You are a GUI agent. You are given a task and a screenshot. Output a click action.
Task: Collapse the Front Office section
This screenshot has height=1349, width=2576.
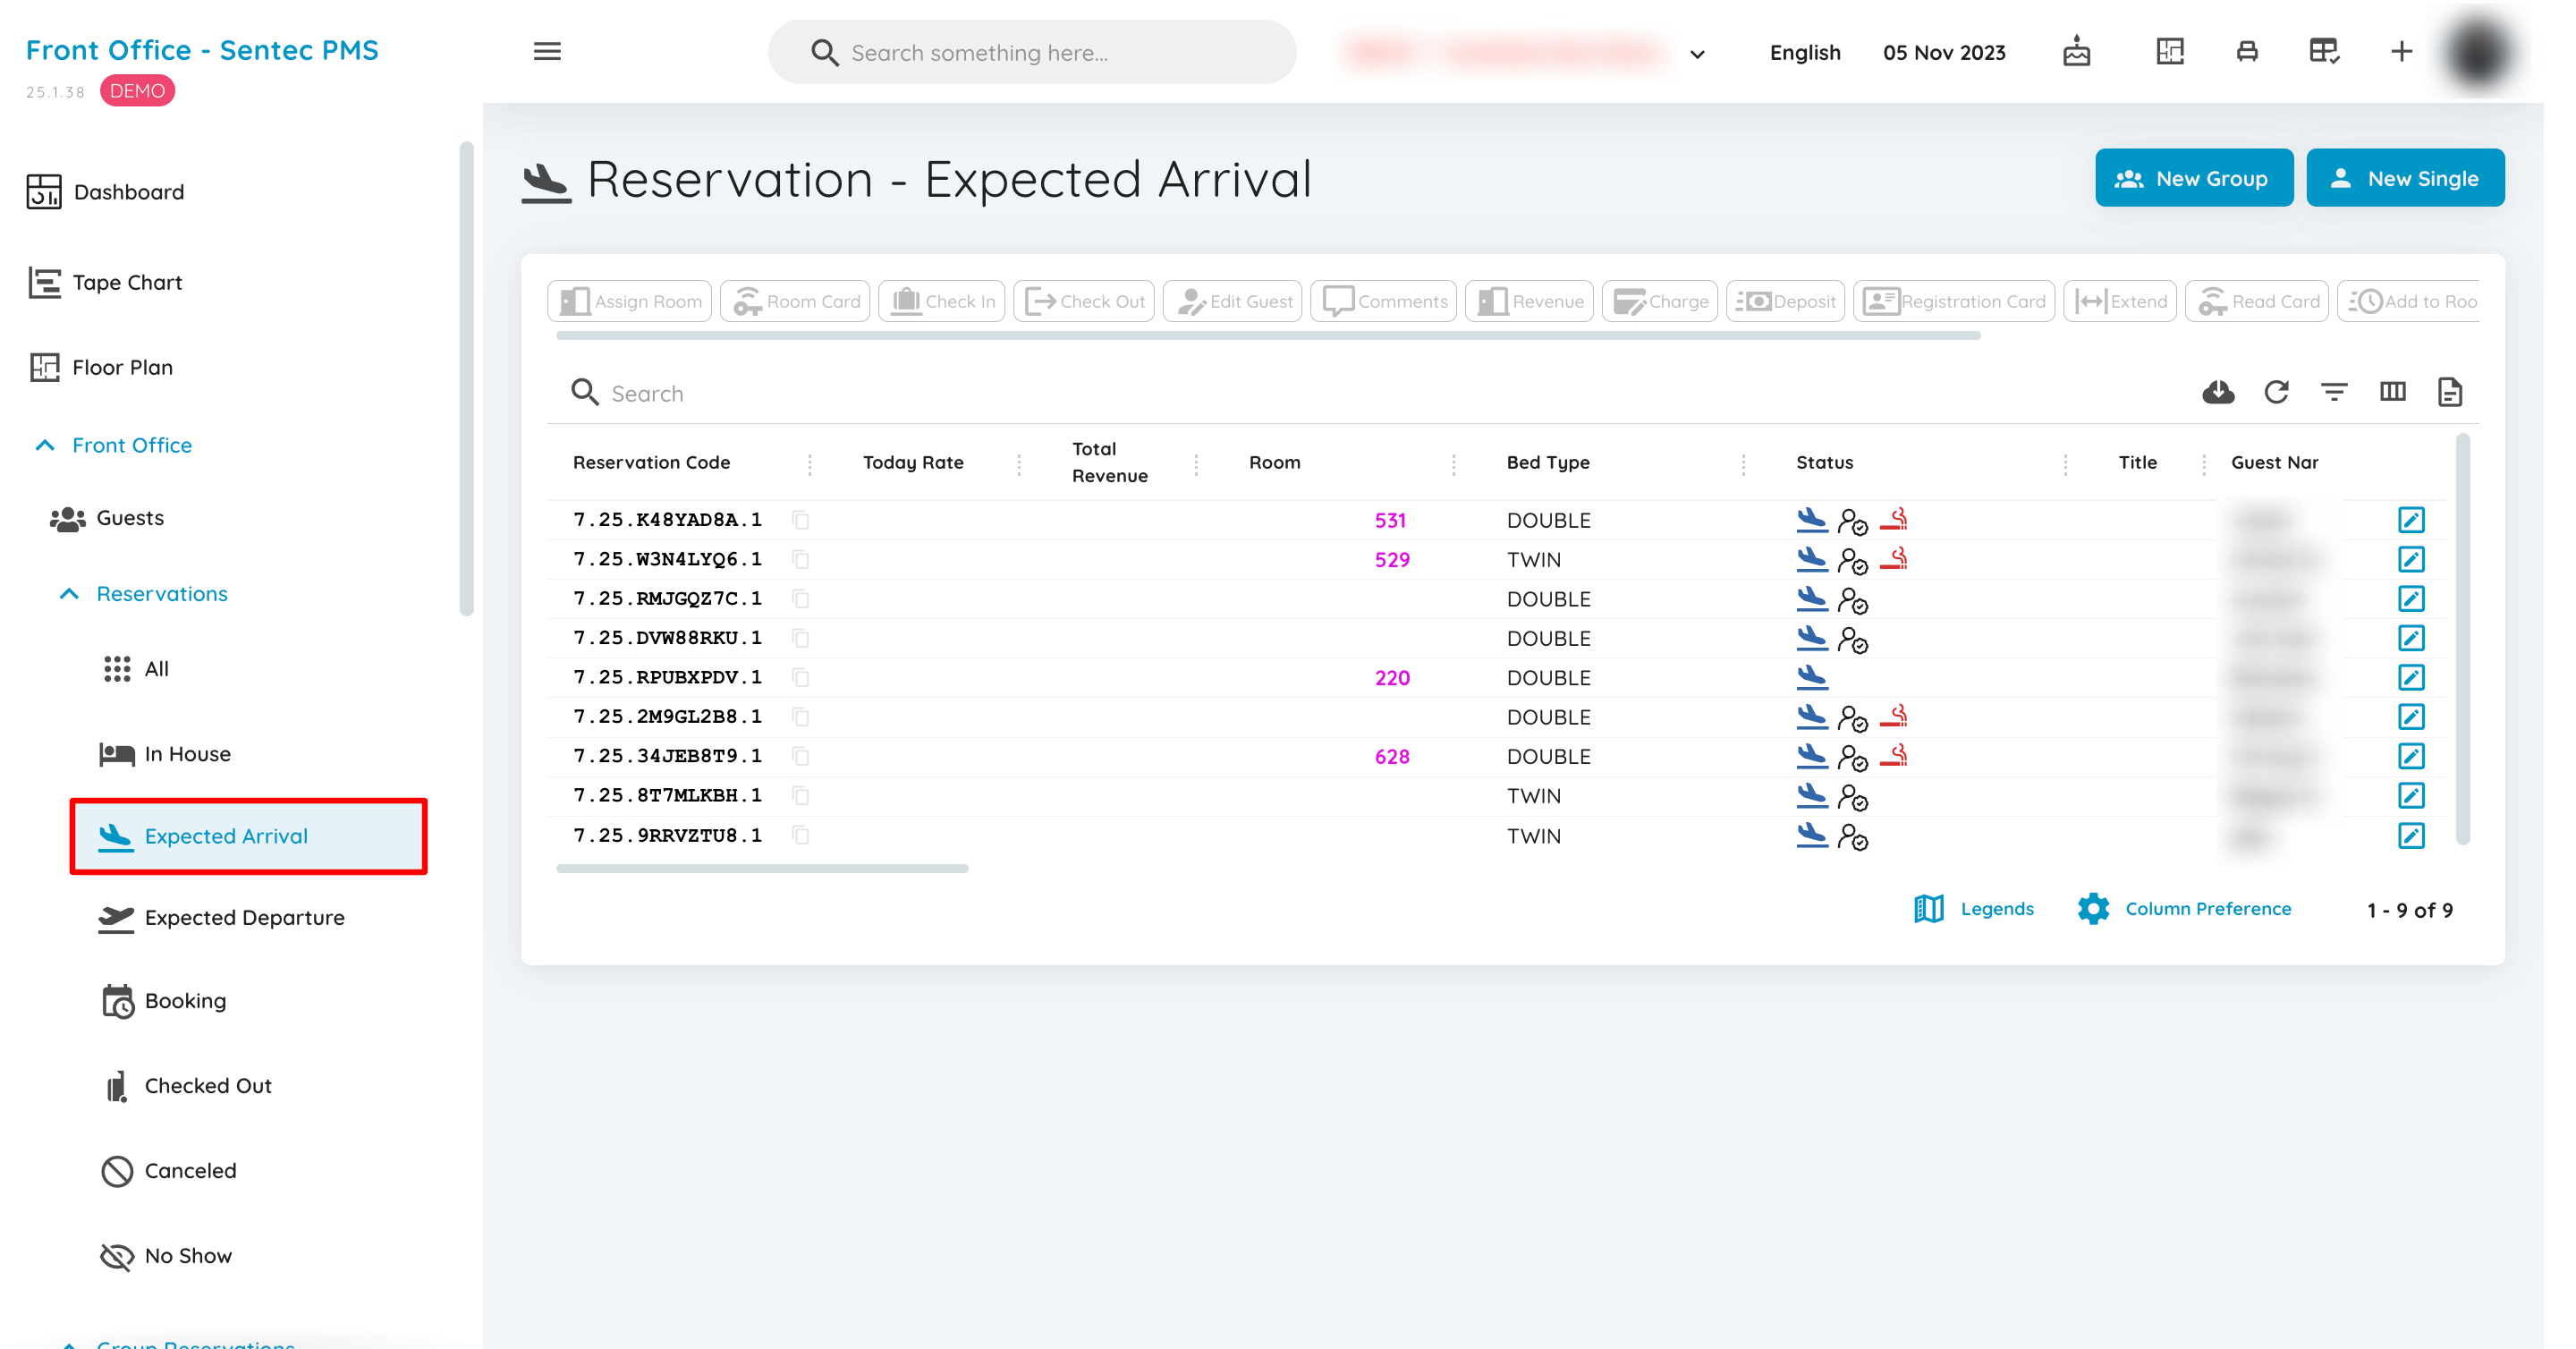(44, 446)
